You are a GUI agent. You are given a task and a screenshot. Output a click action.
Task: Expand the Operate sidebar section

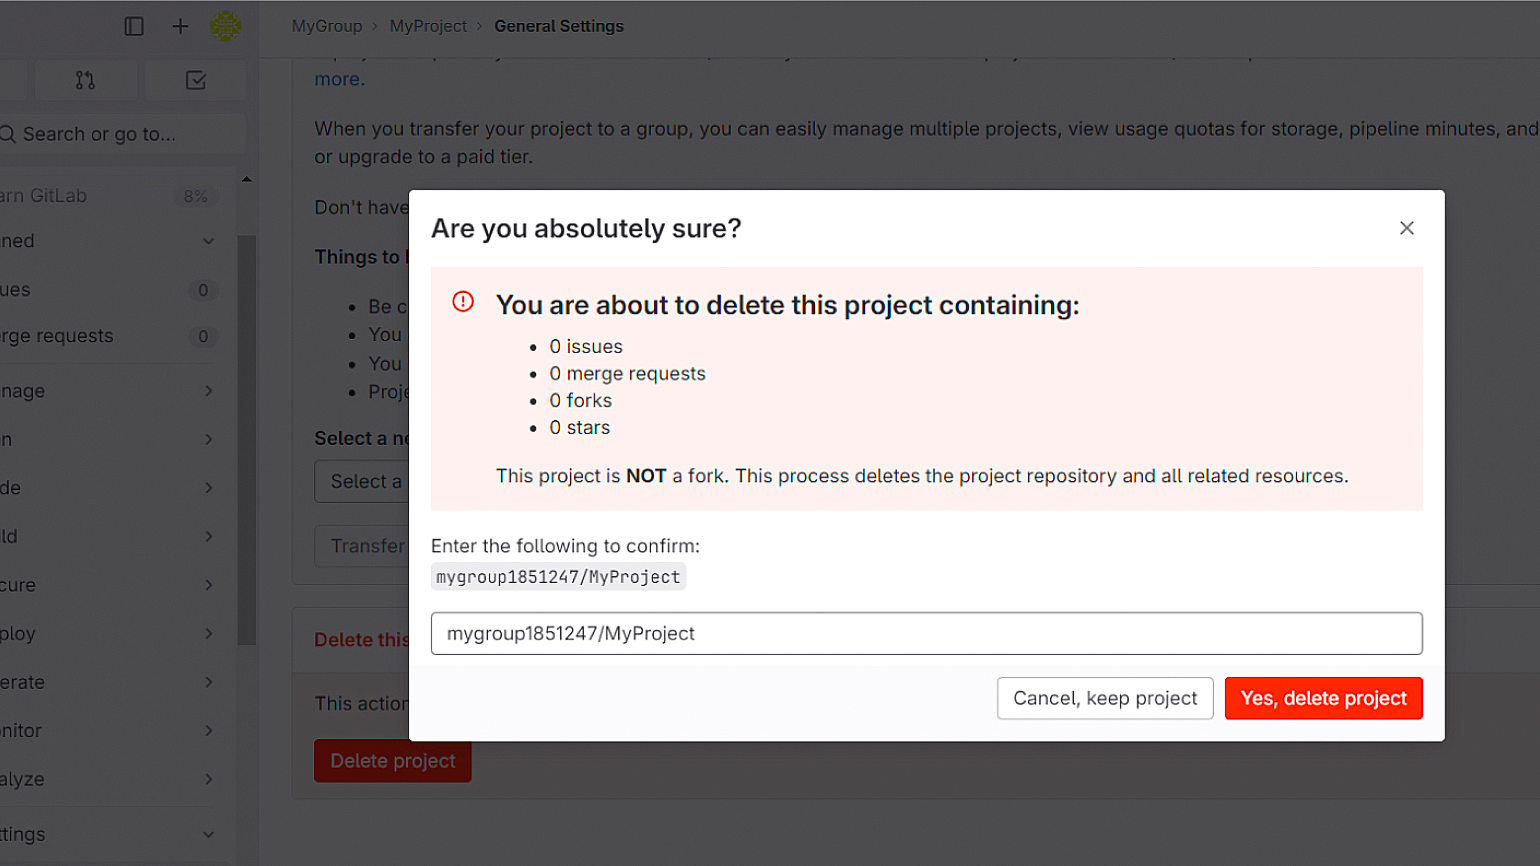pyautogui.click(x=110, y=682)
